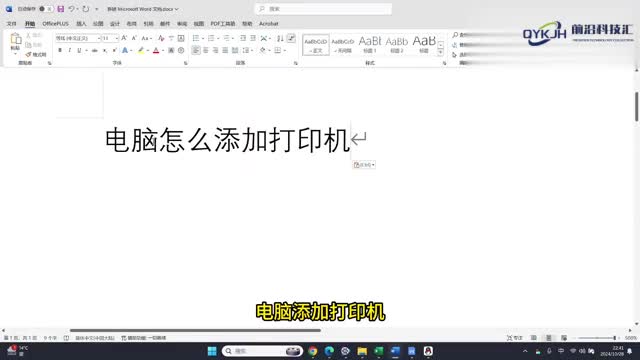Screen dimensions: 640x360
Task: Click the Shading paint bucket icon
Action: [263, 50]
